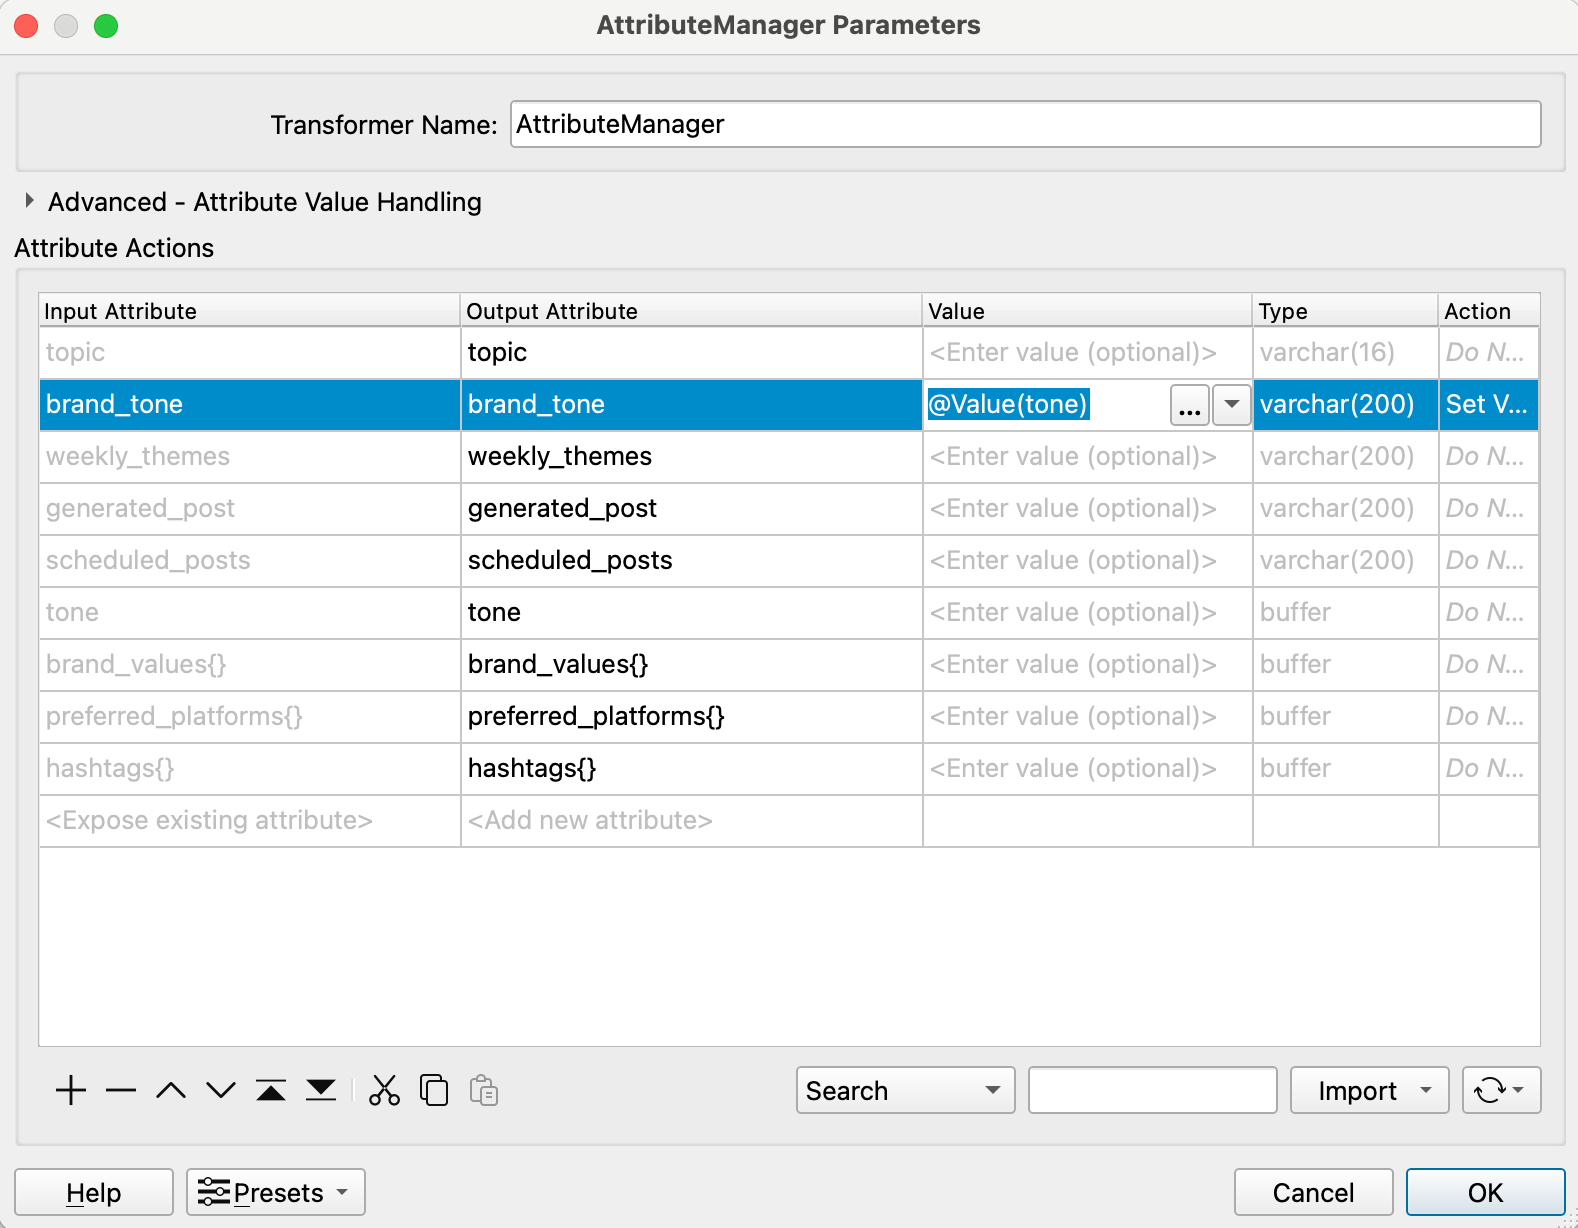Open the brand_tone value dropdown arrow
This screenshot has height=1228, width=1578.
pos(1232,404)
